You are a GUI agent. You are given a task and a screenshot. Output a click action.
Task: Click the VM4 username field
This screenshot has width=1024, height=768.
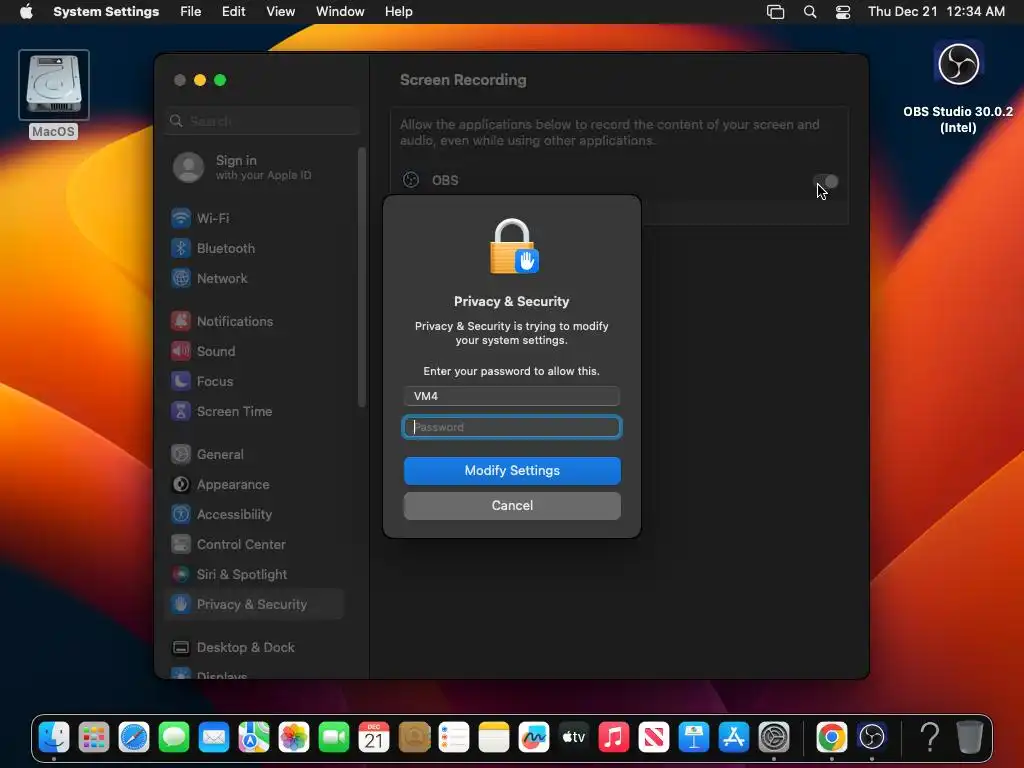pyautogui.click(x=512, y=396)
